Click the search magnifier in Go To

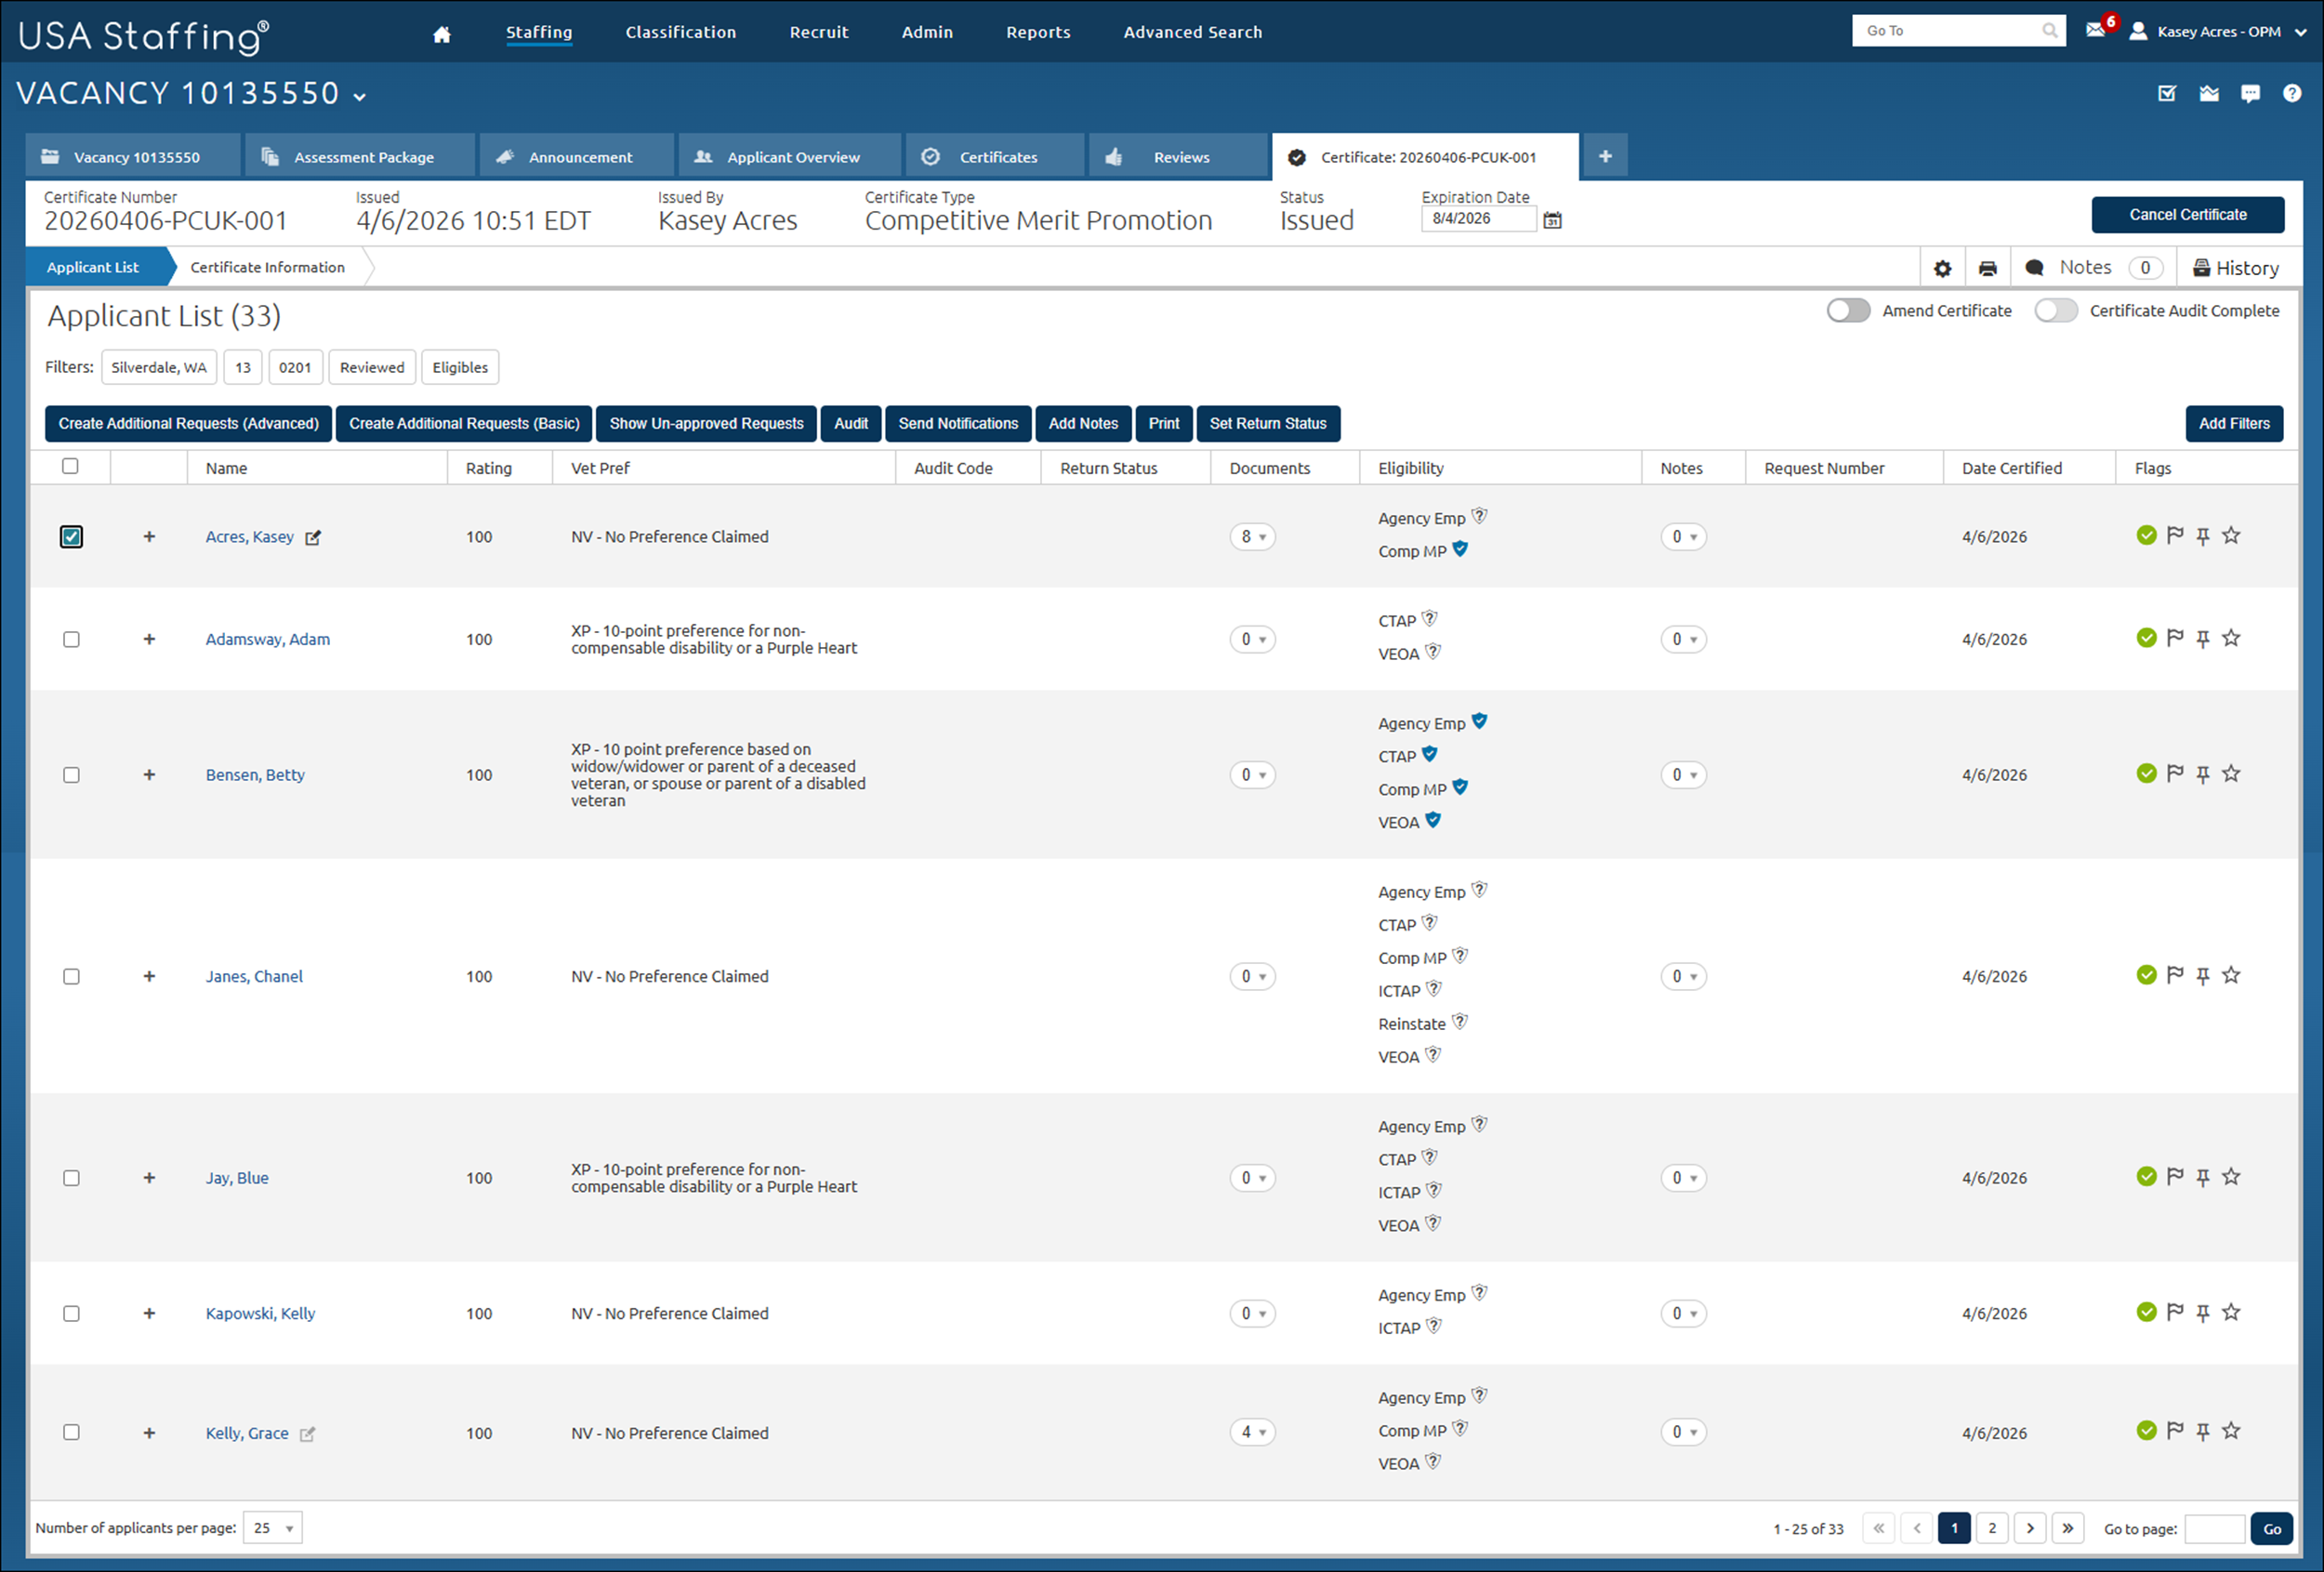(2049, 31)
